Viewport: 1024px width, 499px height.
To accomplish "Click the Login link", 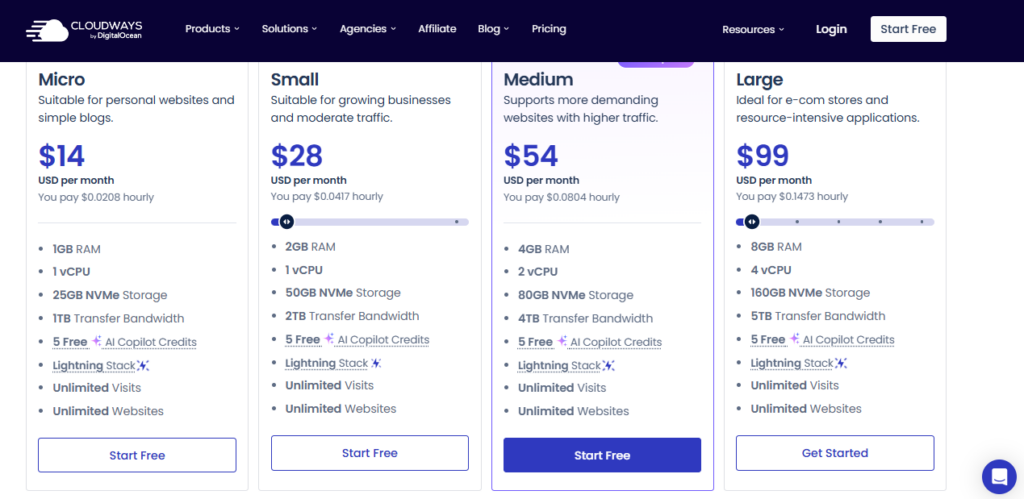I will coord(831,29).
